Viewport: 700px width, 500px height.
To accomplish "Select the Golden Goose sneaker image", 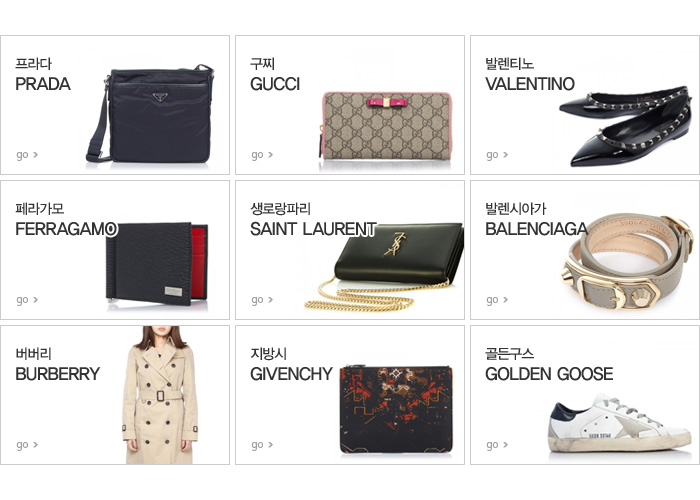I will tap(620, 424).
